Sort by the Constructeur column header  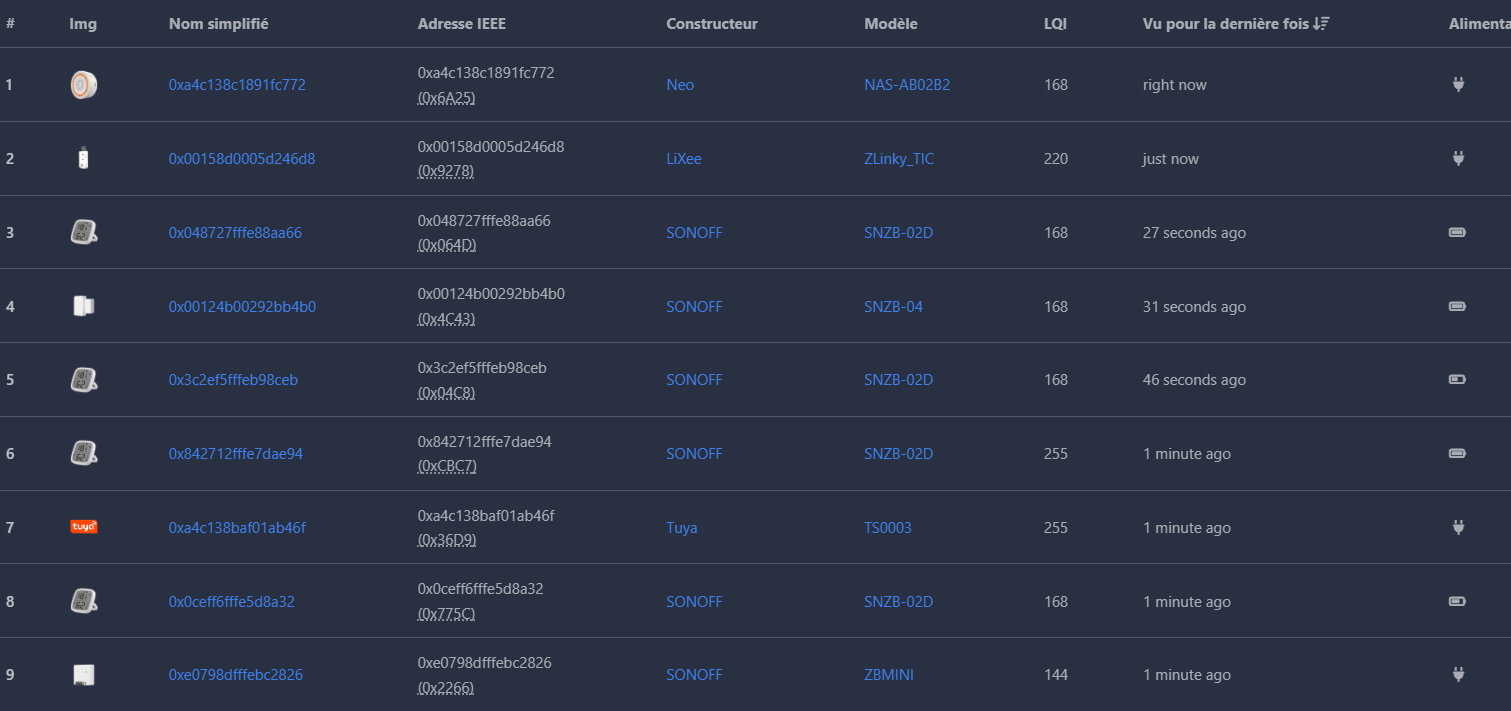(x=712, y=24)
